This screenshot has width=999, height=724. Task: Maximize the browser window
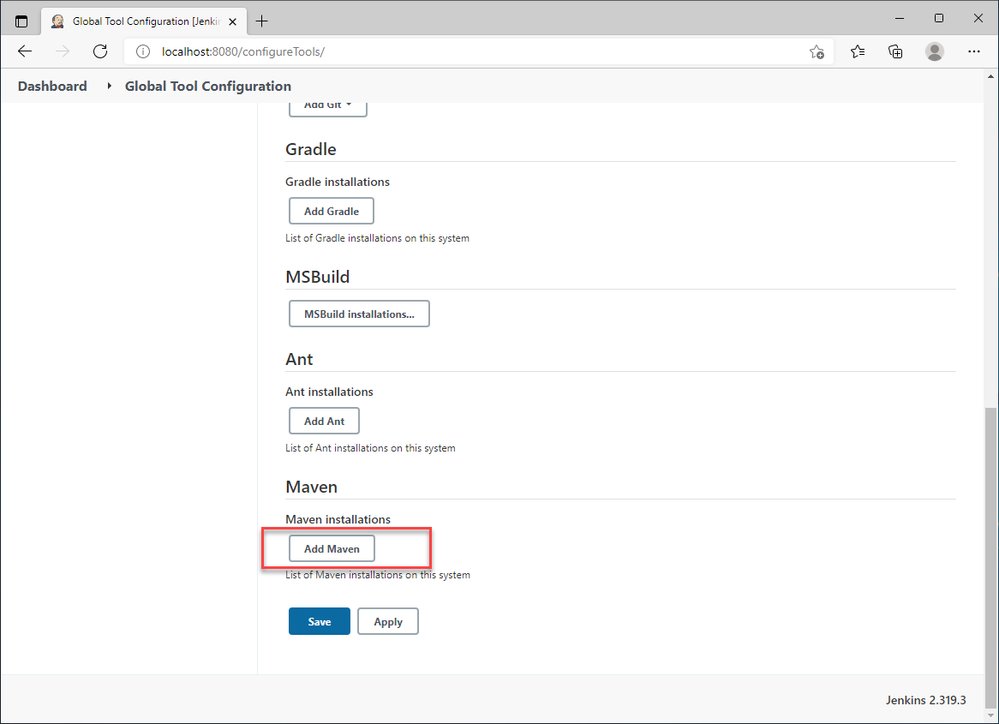[938, 18]
